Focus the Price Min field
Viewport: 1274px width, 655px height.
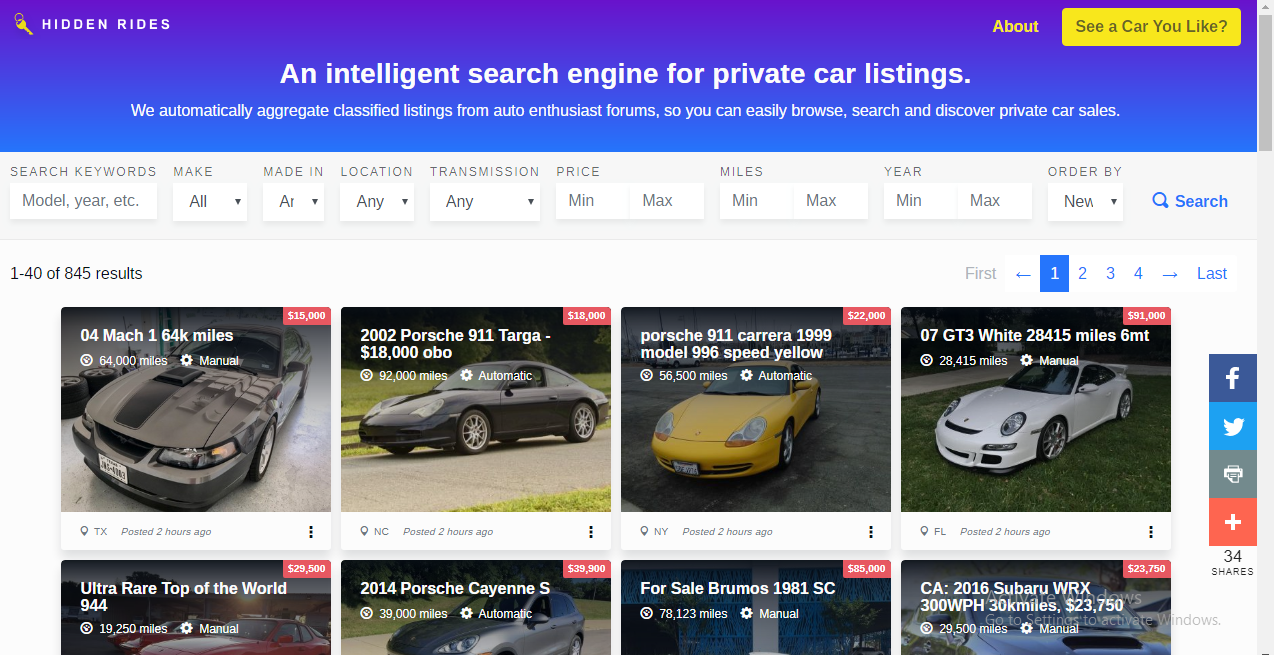click(x=592, y=201)
